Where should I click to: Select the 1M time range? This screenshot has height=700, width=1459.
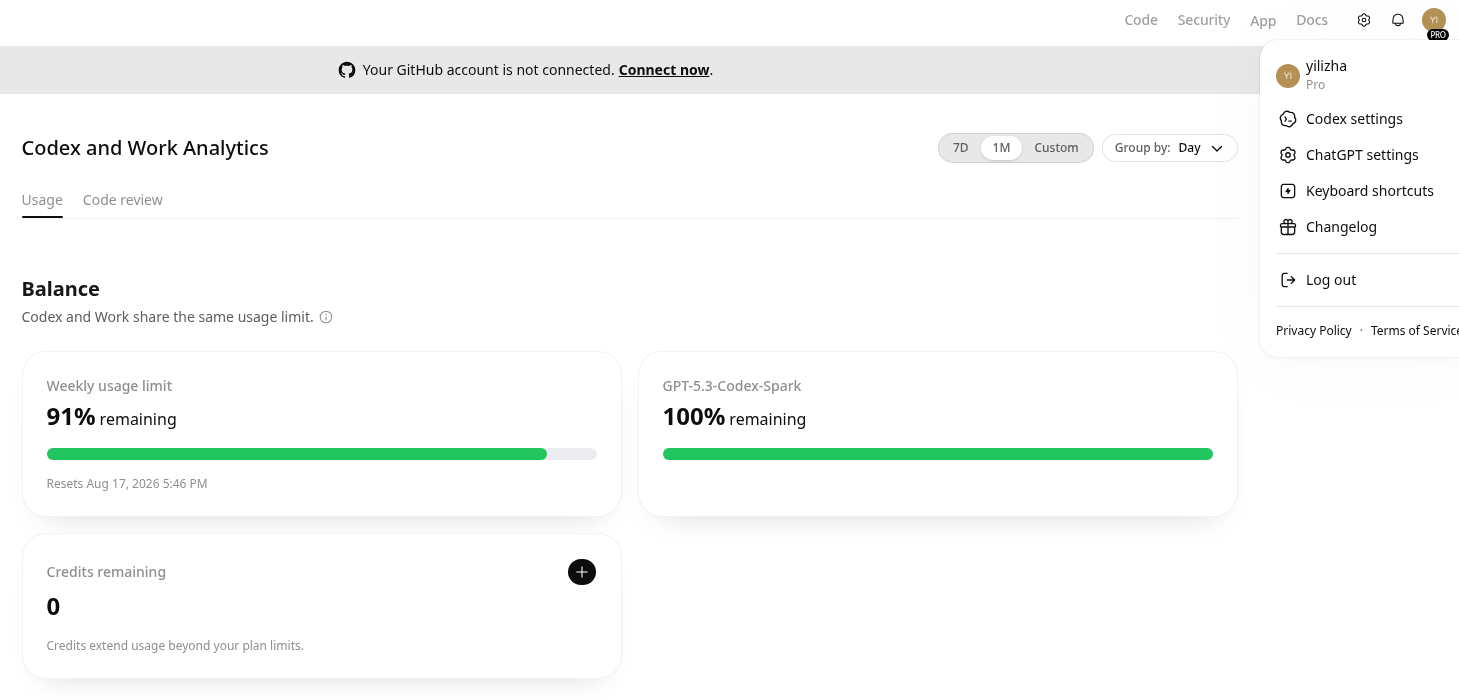click(1001, 148)
